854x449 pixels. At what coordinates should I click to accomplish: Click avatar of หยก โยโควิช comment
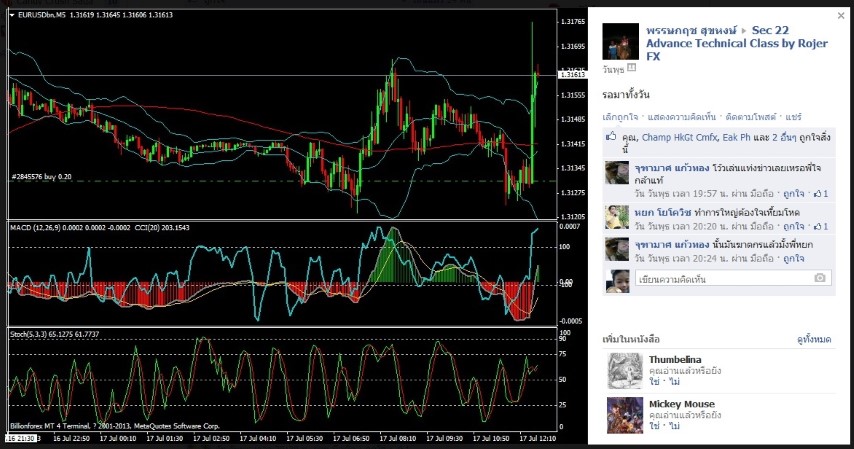[617, 217]
